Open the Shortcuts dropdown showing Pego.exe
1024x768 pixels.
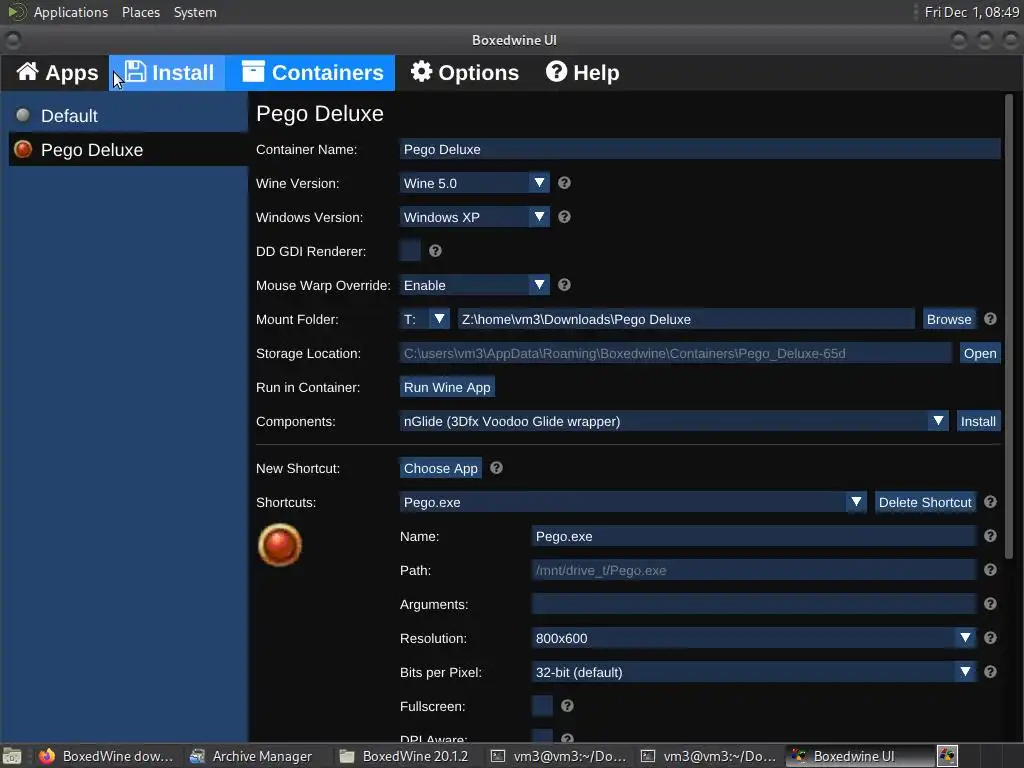pyautogui.click(x=632, y=502)
